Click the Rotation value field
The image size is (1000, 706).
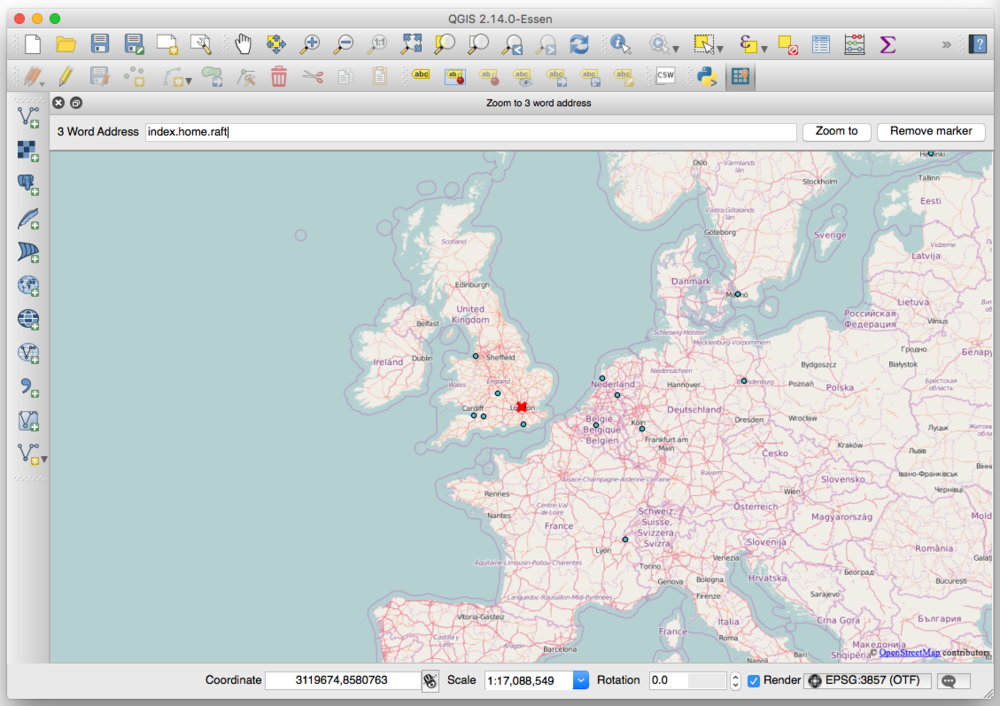[688, 680]
